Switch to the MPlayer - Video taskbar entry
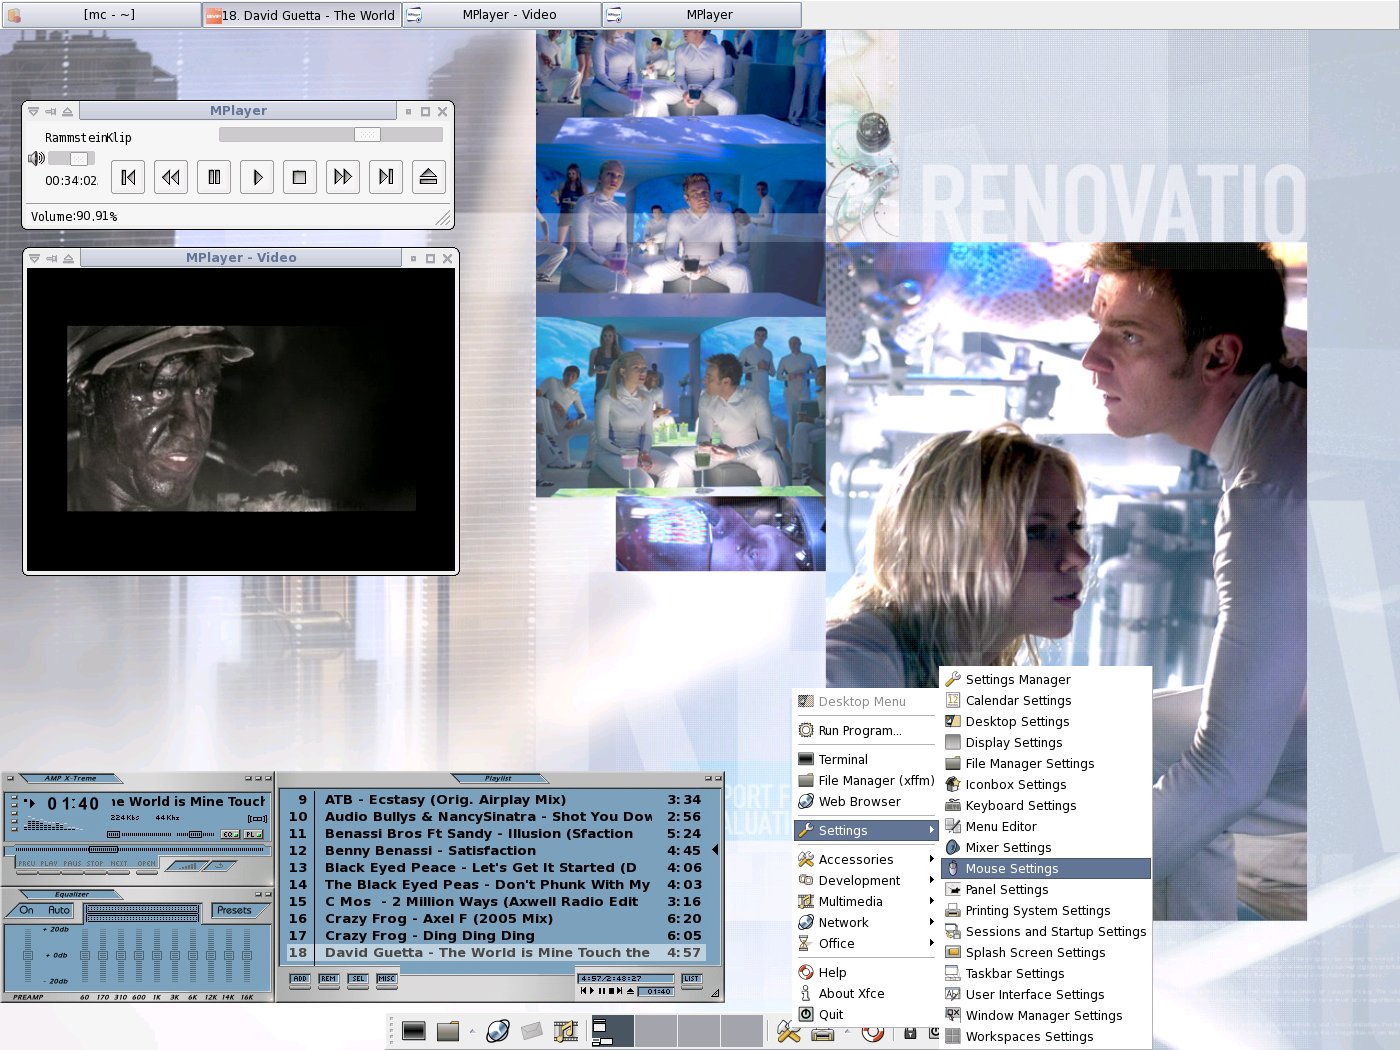Viewport: 1400px width, 1050px height. click(502, 15)
